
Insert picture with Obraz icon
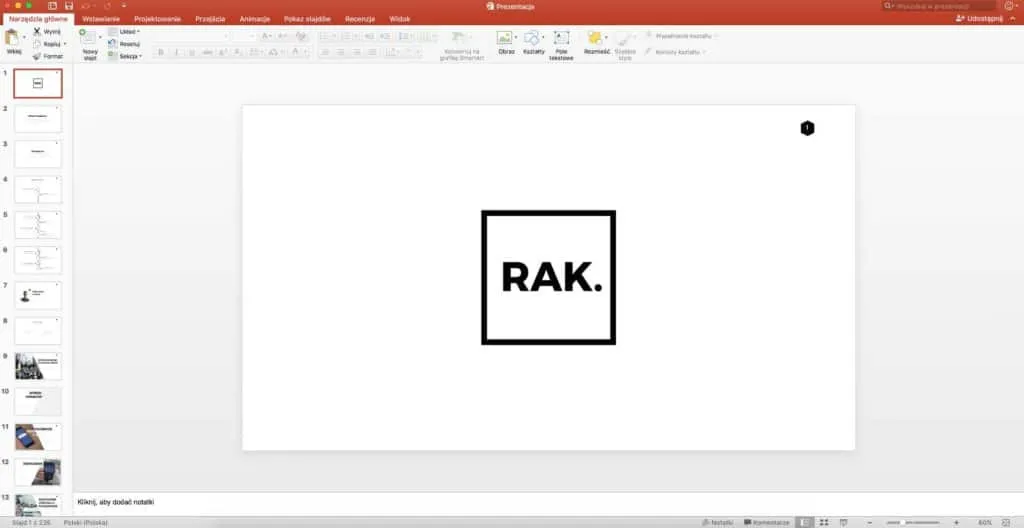[x=504, y=38]
